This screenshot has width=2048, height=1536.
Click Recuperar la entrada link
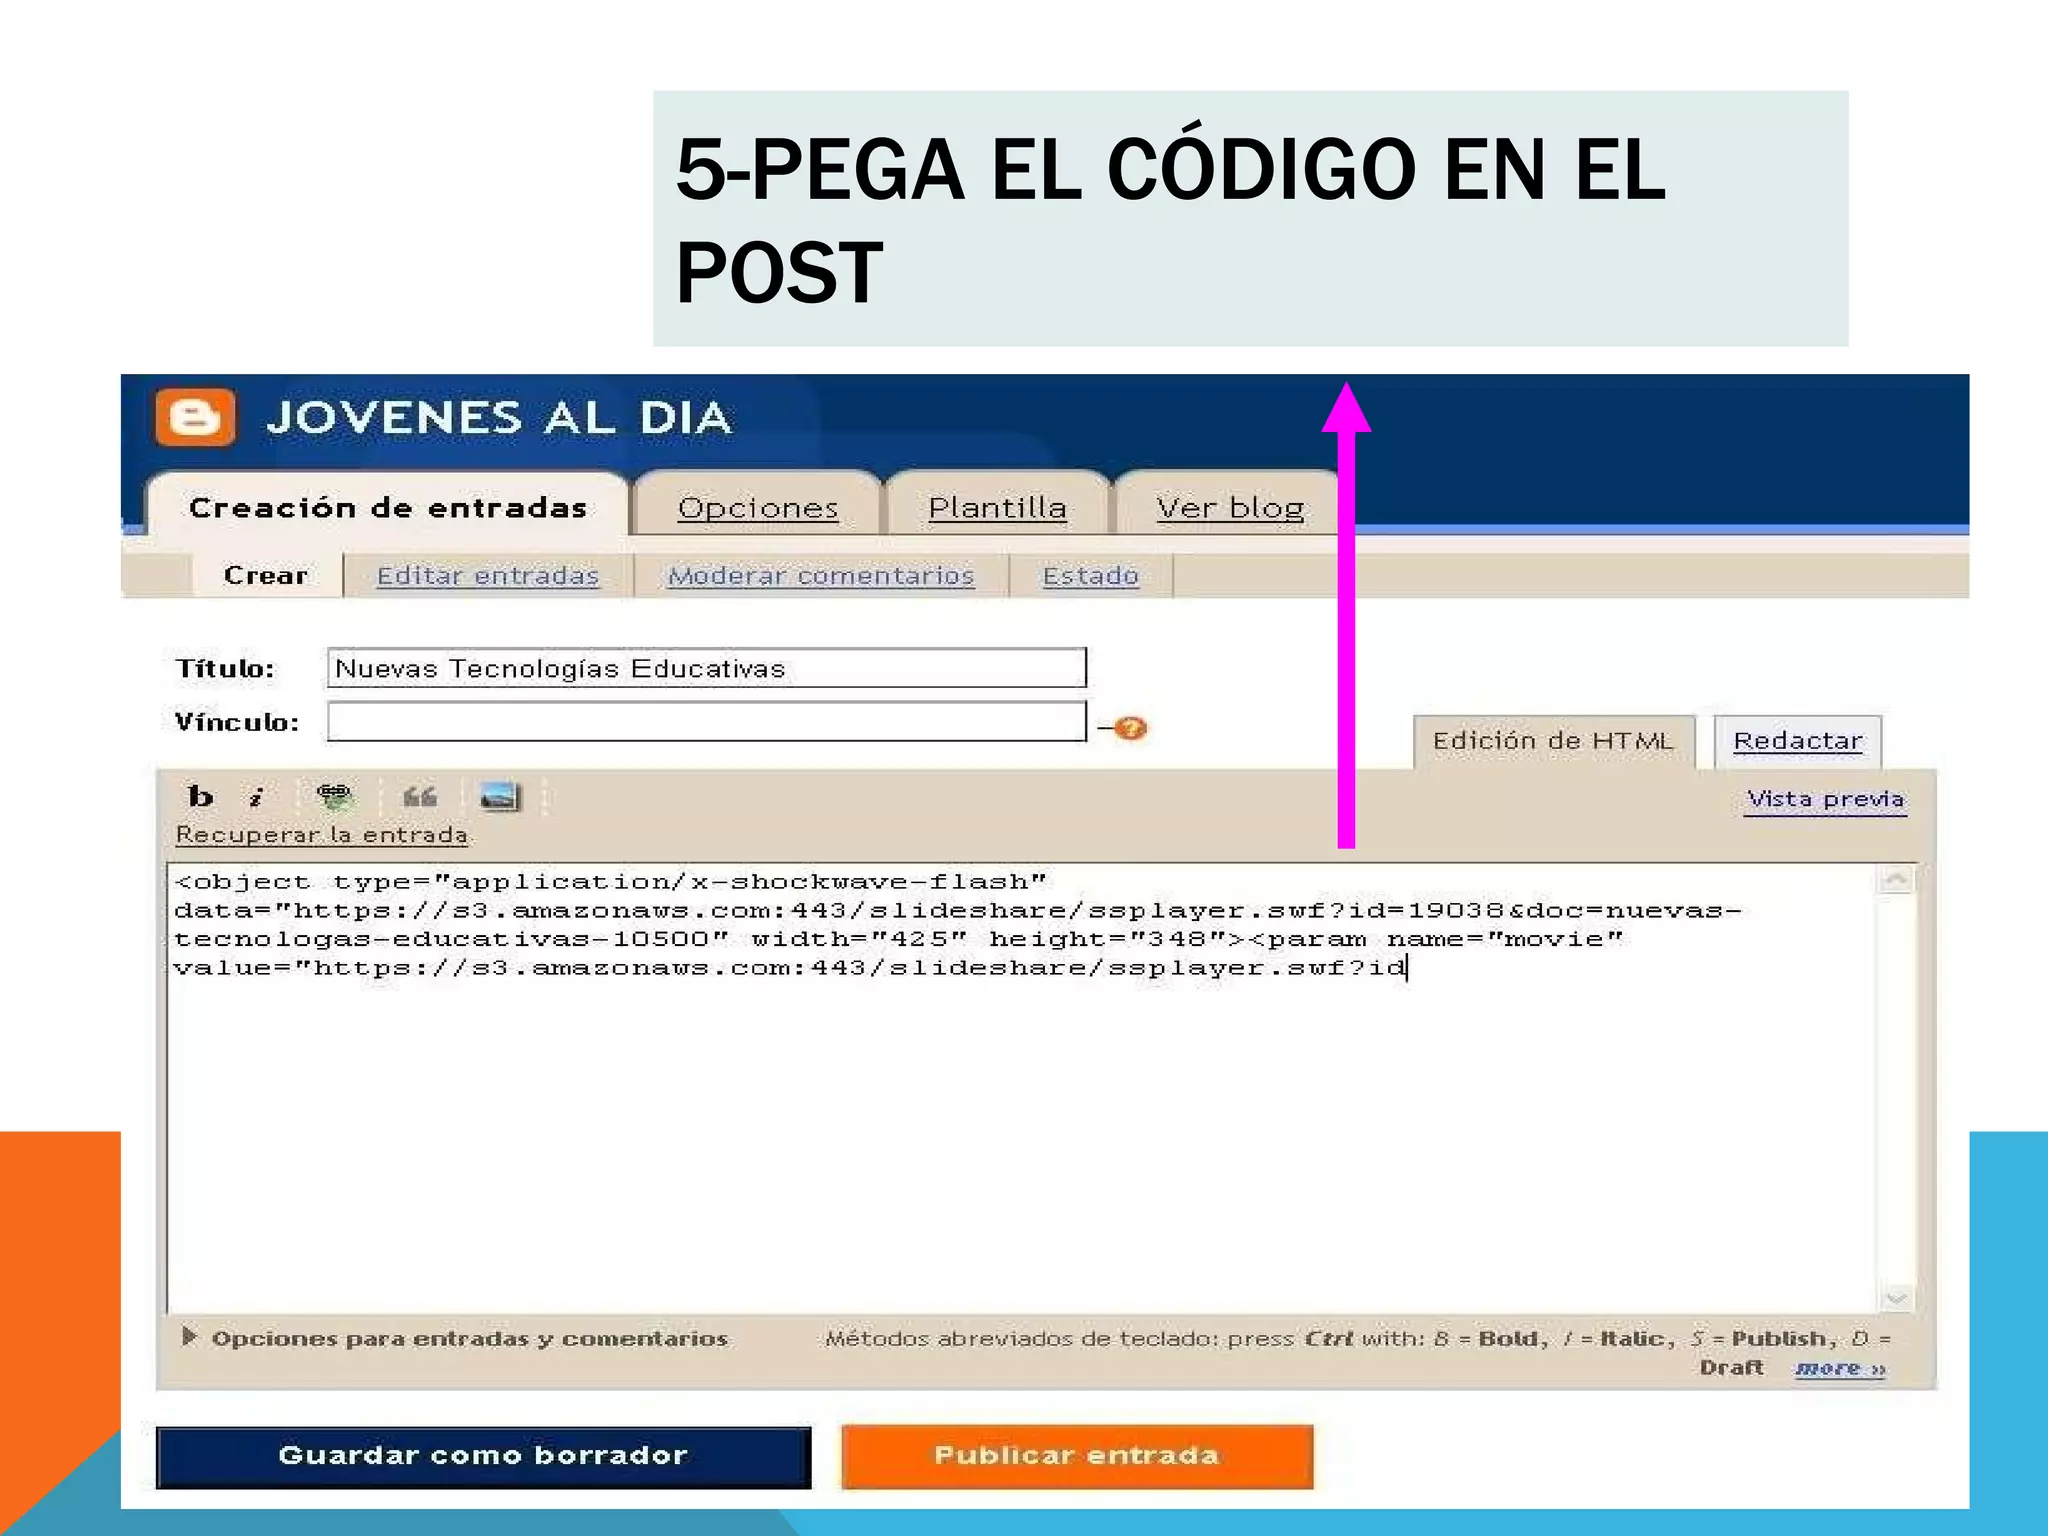click(322, 834)
